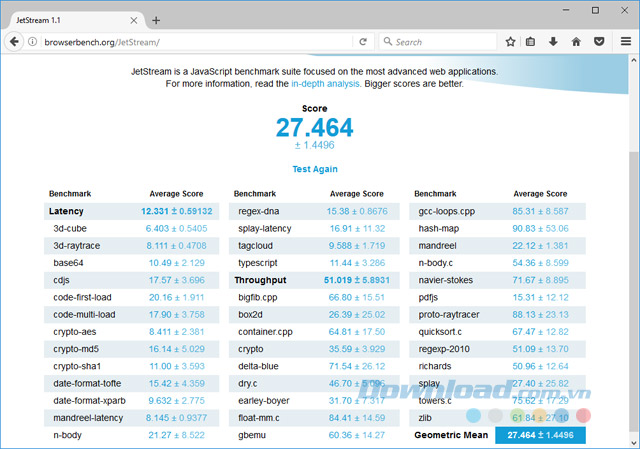Image resolution: width=640 pixels, height=449 pixels.
Task: Select the n-body.c benchmark name
Action: pyautogui.click(x=436, y=263)
